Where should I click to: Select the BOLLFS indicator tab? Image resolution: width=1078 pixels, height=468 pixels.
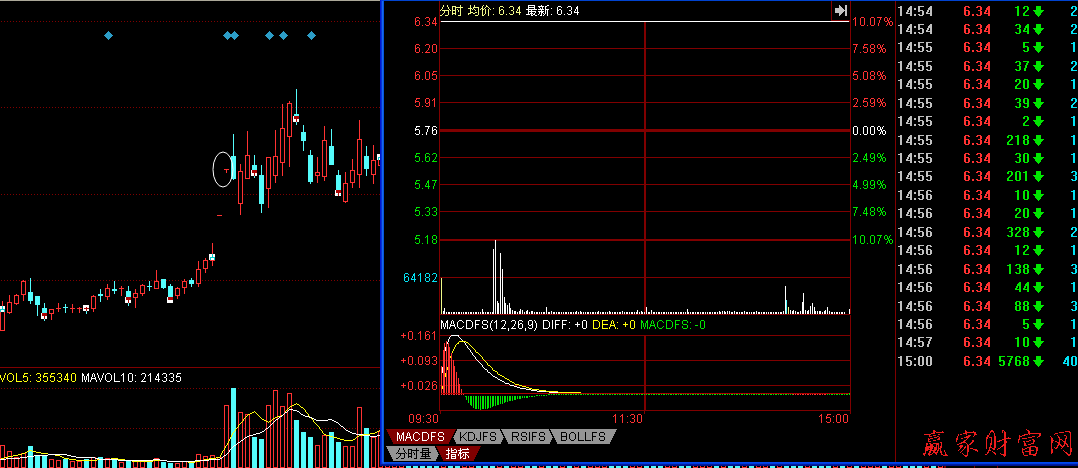tap(584, 437)
